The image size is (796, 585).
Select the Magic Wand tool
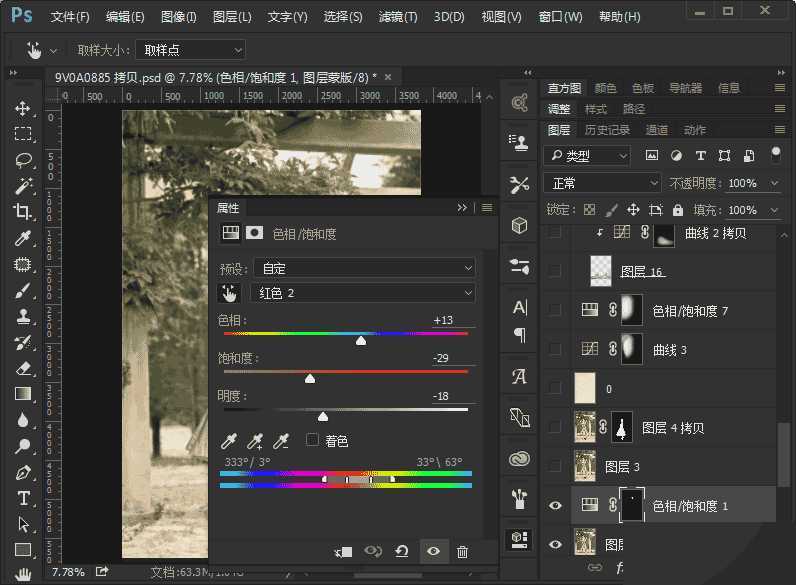pos(23,186)
